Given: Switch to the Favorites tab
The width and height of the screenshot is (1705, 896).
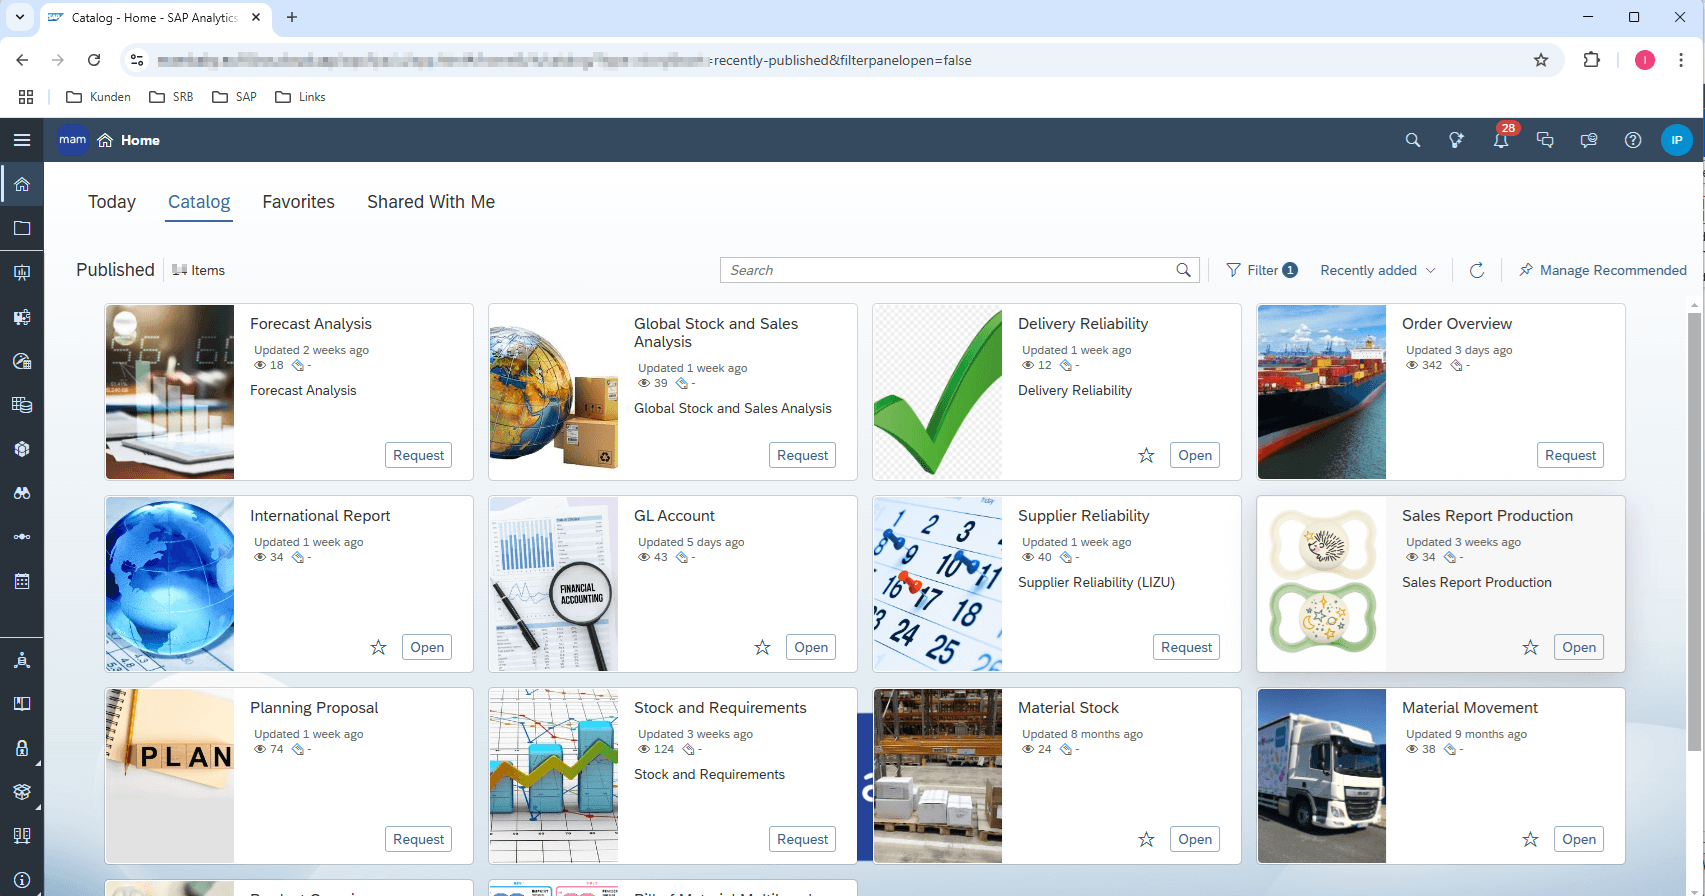Looking at the screenshot, I should click(299, 202).
